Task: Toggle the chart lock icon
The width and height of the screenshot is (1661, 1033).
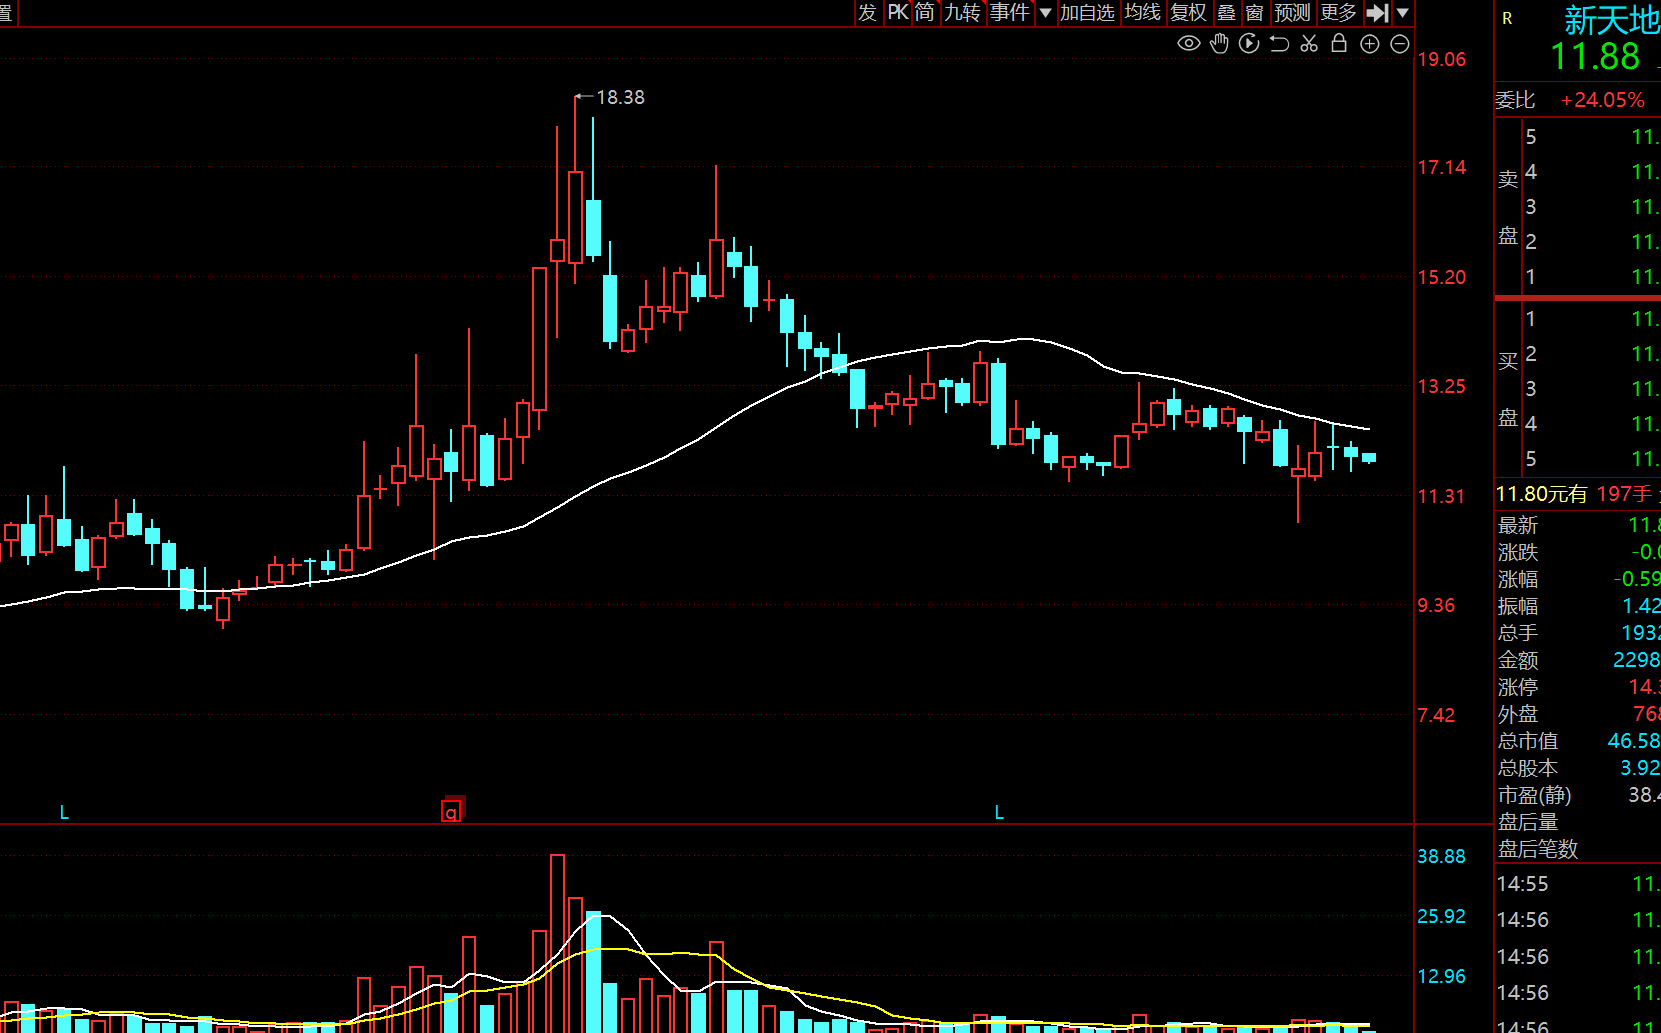Action: pyautogui.click(x=1339, y=43)
